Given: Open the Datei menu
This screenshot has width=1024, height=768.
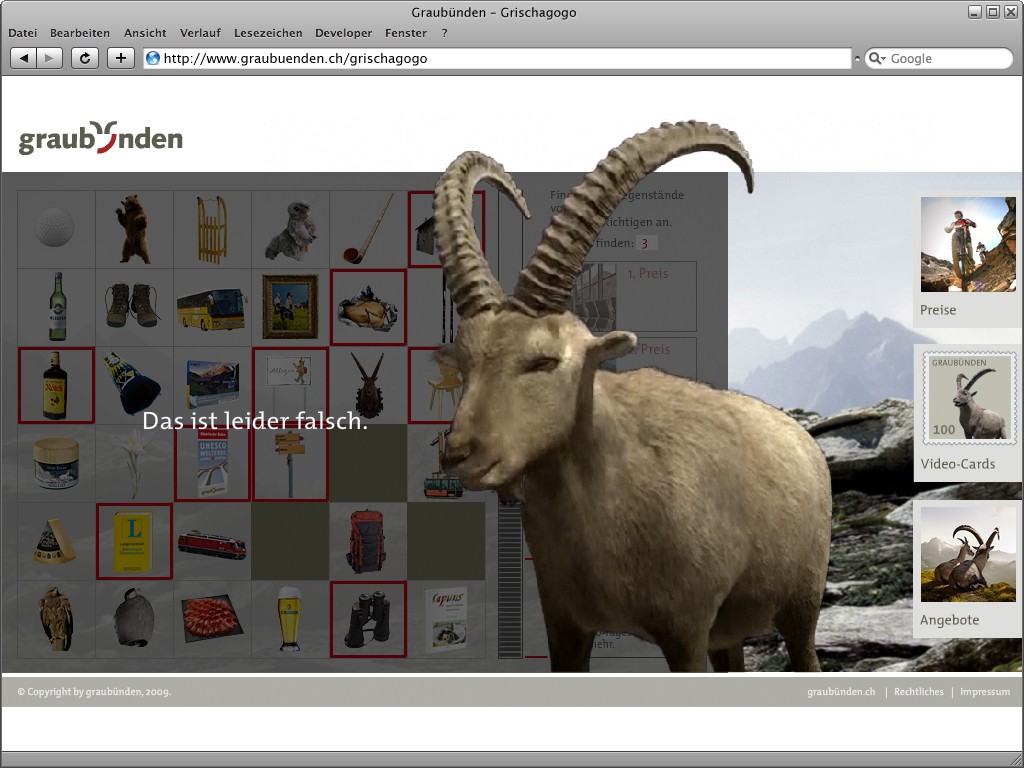Looking at the screenshot, I should (x=22, y=33).
